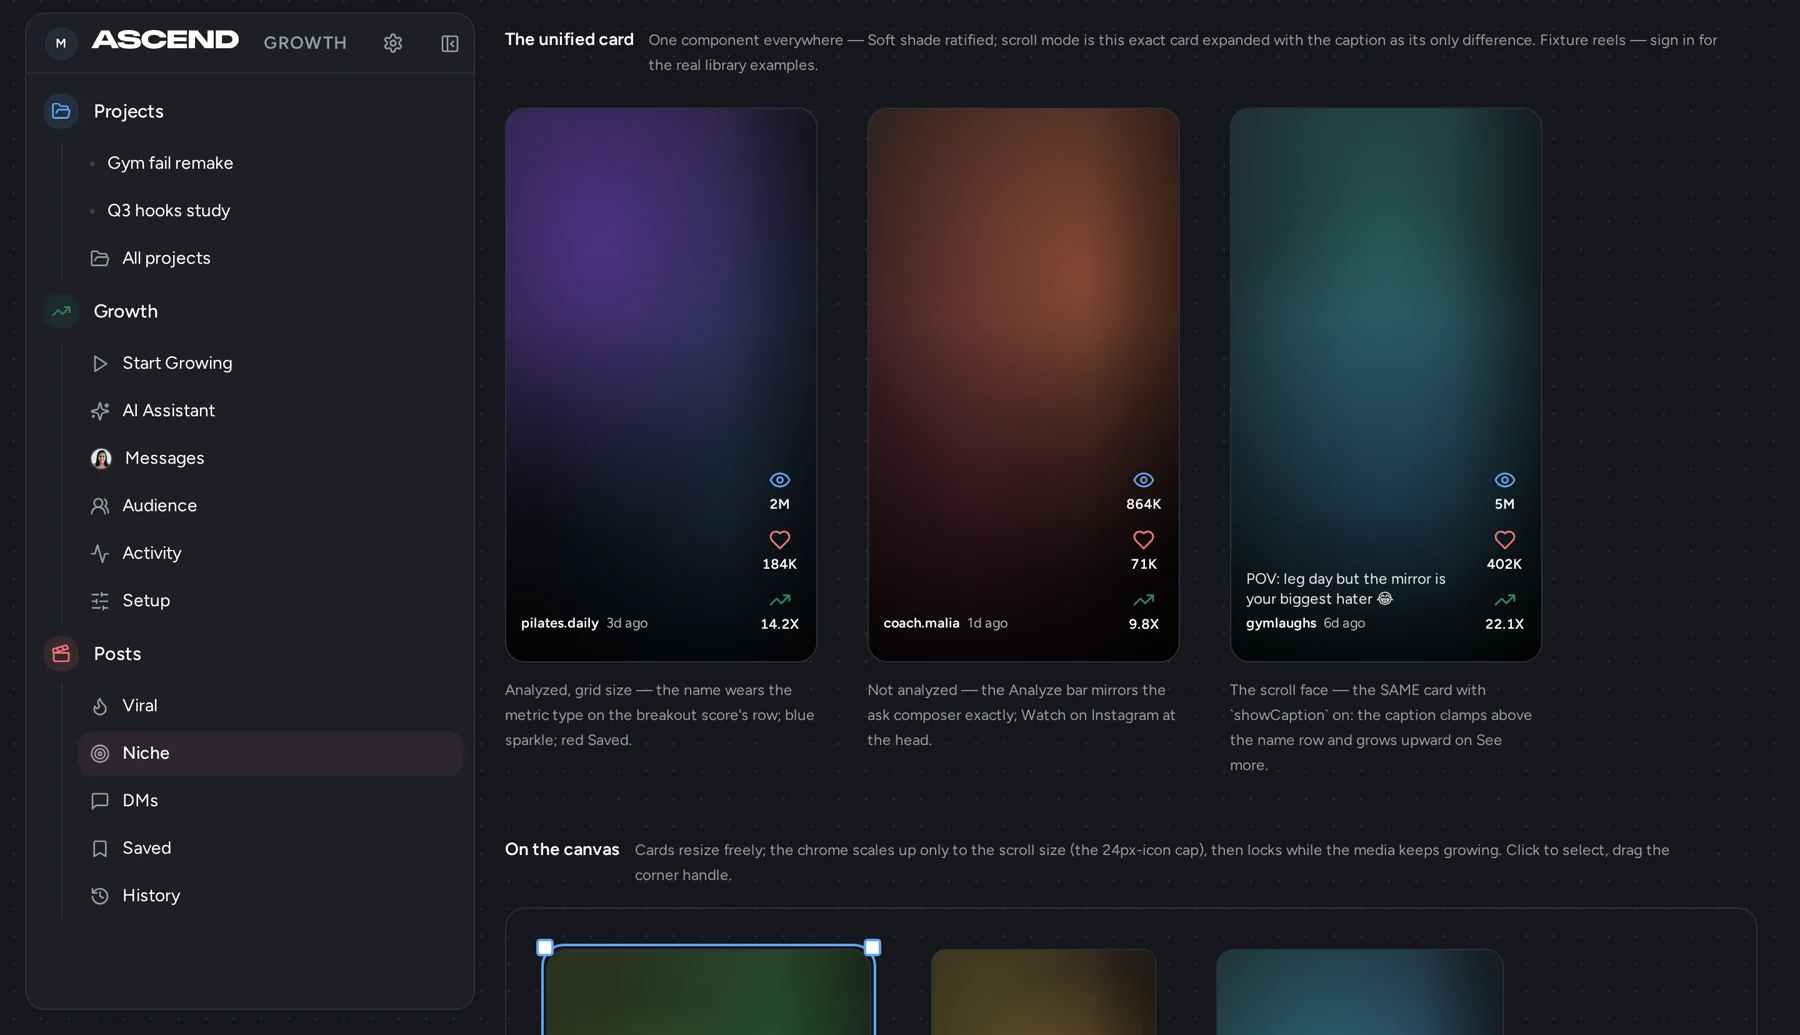Click the sparkle icon beside AI Assistant
This screenshot has width=1800, height=1035.
100,411
